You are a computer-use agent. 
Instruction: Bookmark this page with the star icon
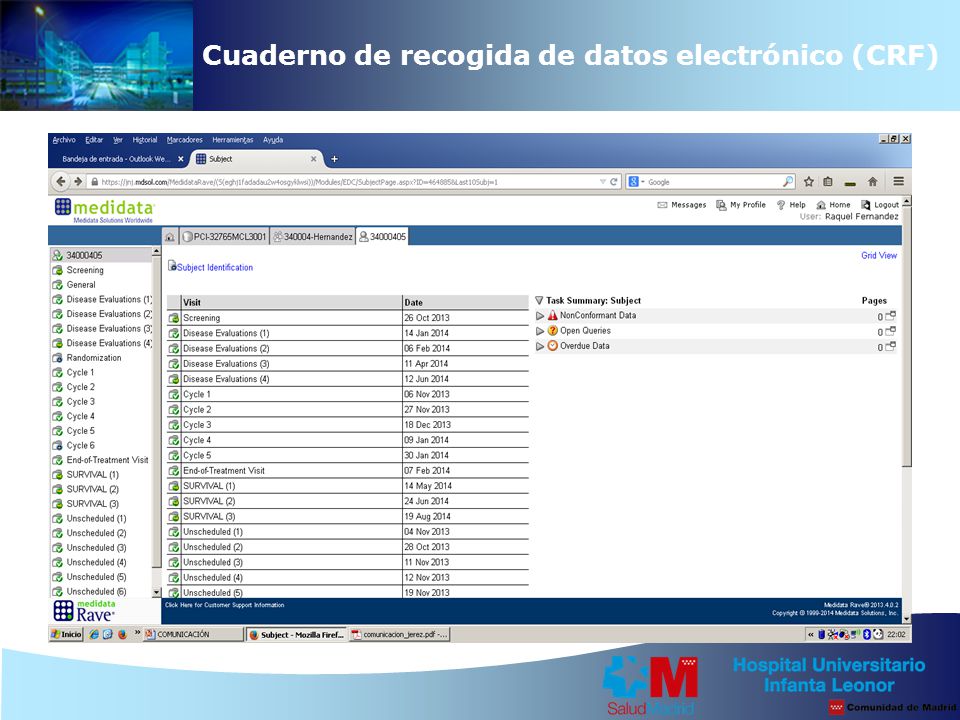pos(809,182)
